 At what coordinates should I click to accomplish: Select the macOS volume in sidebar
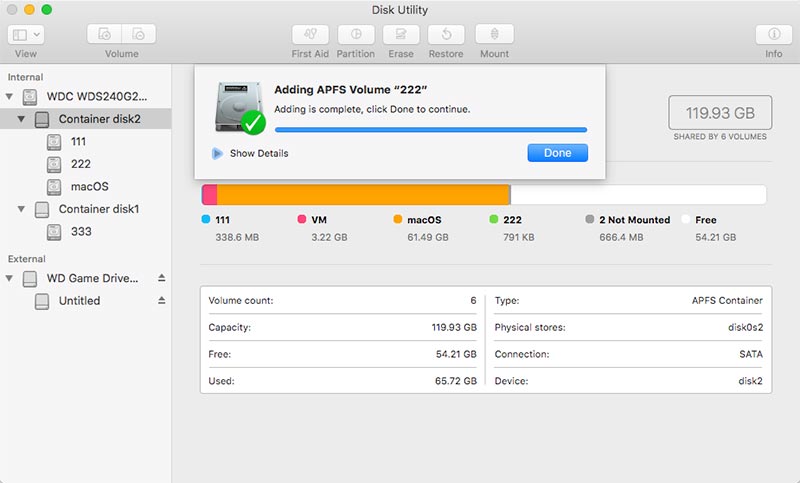(x=89, y=187)
